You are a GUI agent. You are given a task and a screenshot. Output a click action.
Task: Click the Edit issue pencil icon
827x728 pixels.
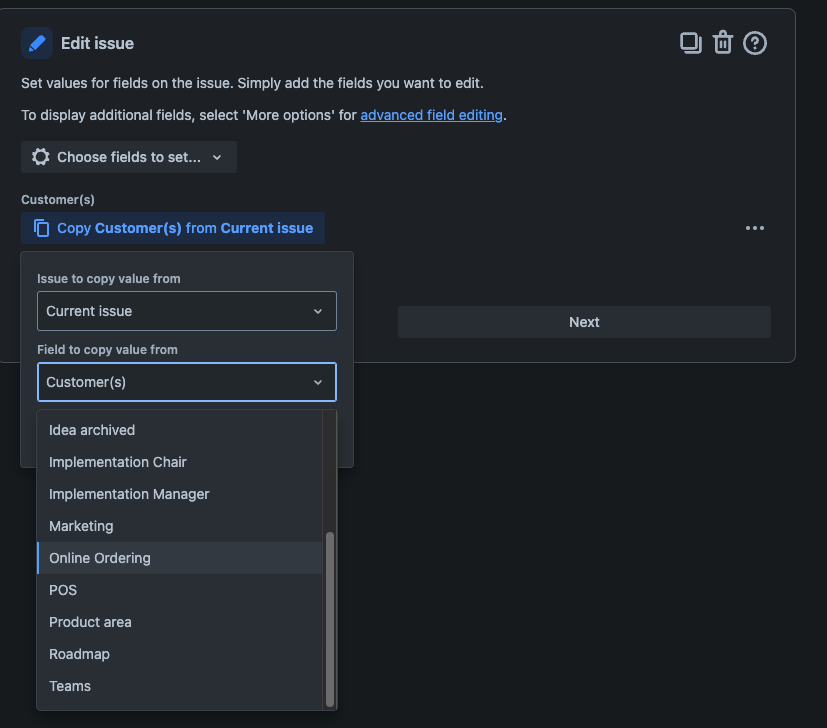click(x=37, y=43)
